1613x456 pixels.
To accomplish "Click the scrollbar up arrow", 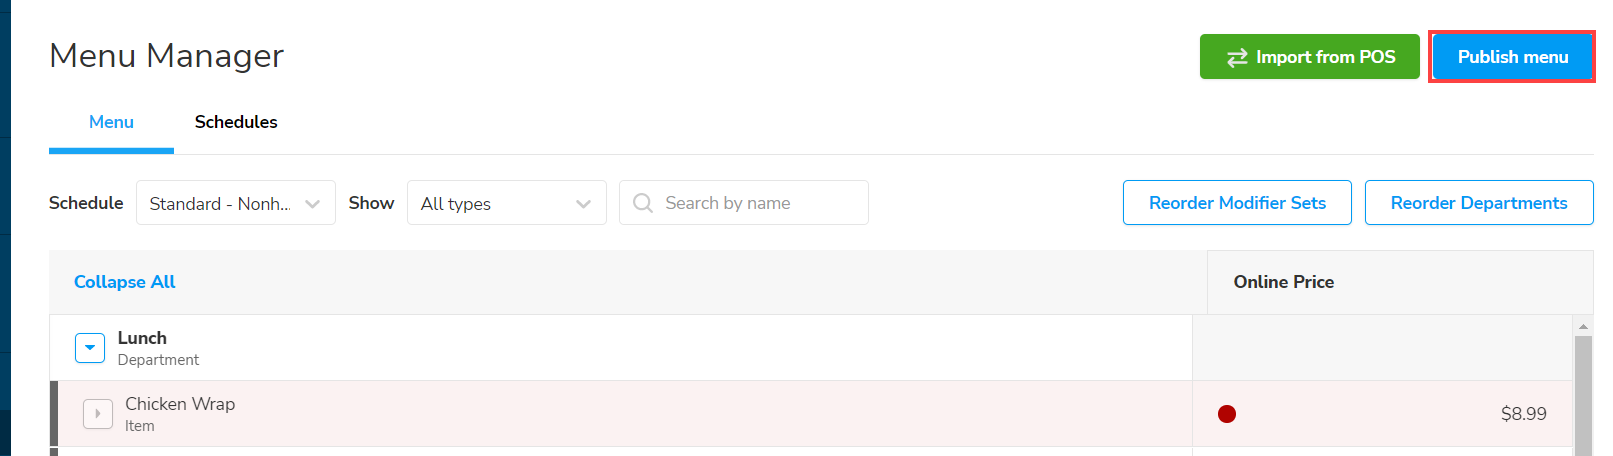I will [1583, 326].
